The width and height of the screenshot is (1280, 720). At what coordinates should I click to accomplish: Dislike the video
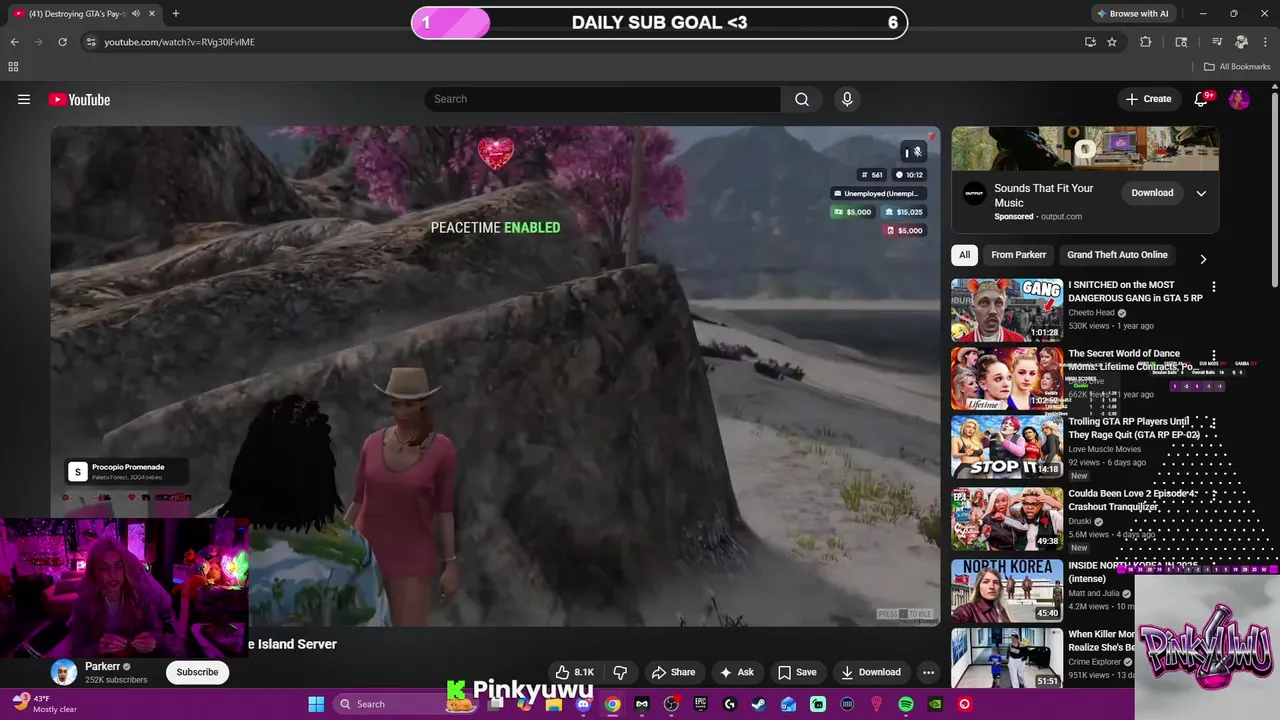620,672
